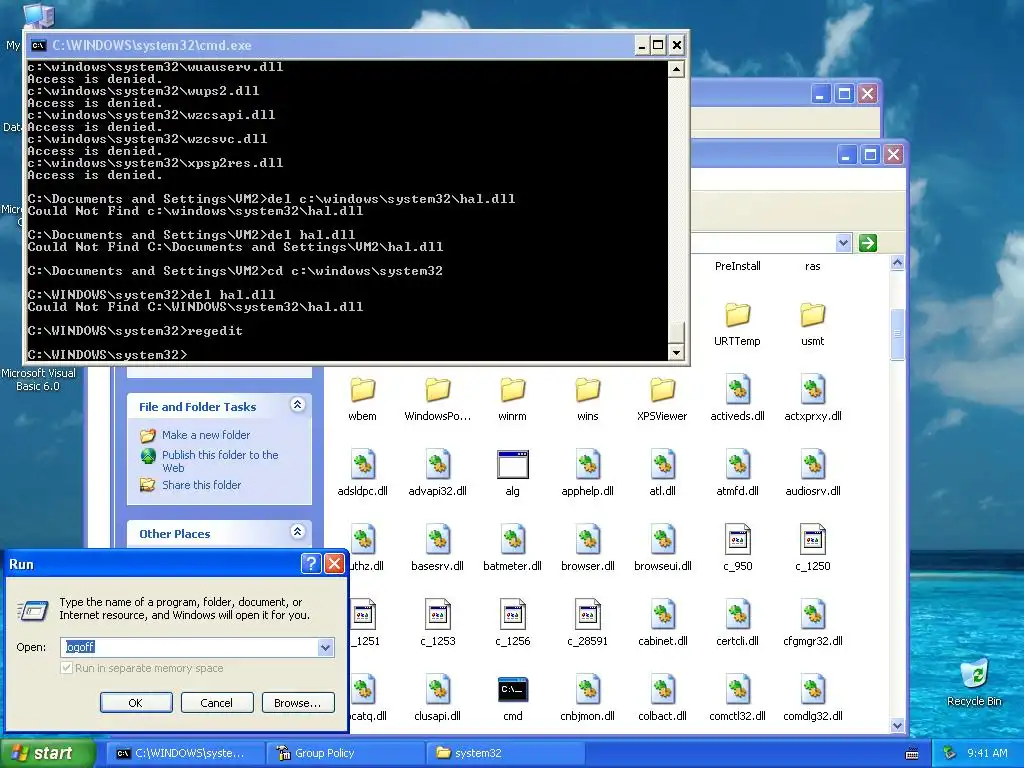Select comctl32.dll file icon
The image size is (1024, 768).
[737, 690]
